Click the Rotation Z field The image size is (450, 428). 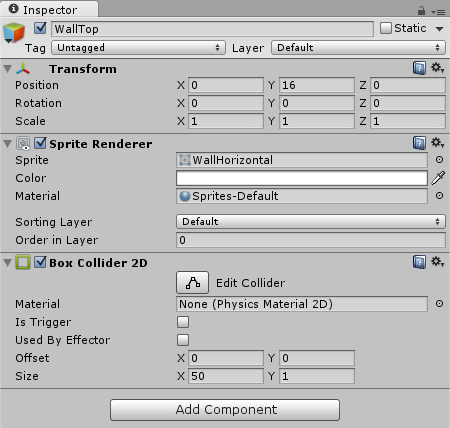click(x=408, y=103)
